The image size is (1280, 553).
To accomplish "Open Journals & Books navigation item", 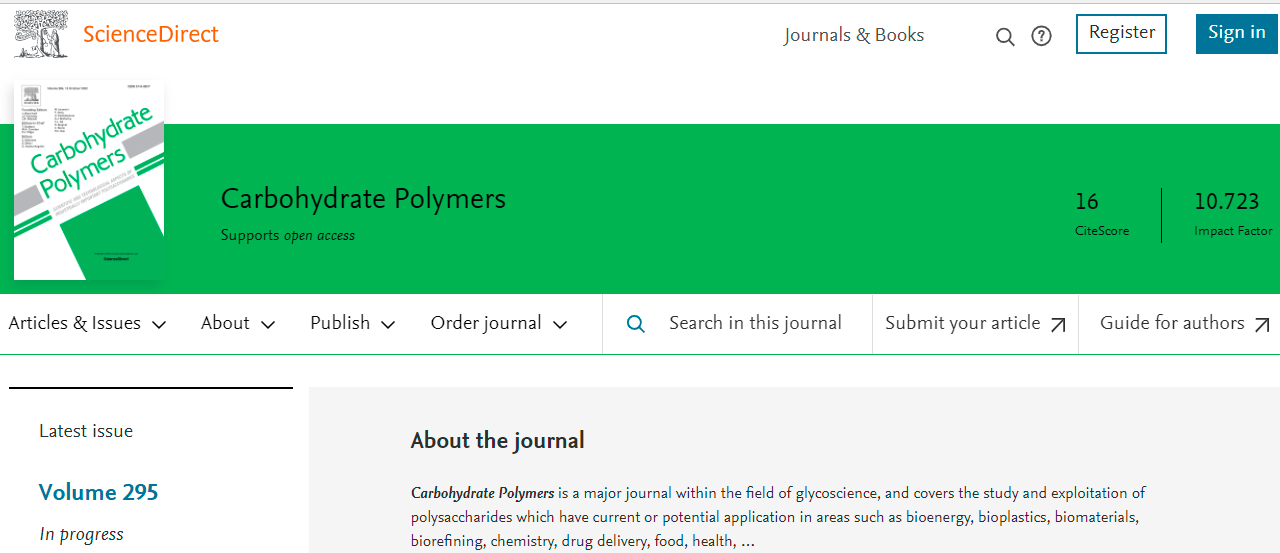I will (854, 35).
